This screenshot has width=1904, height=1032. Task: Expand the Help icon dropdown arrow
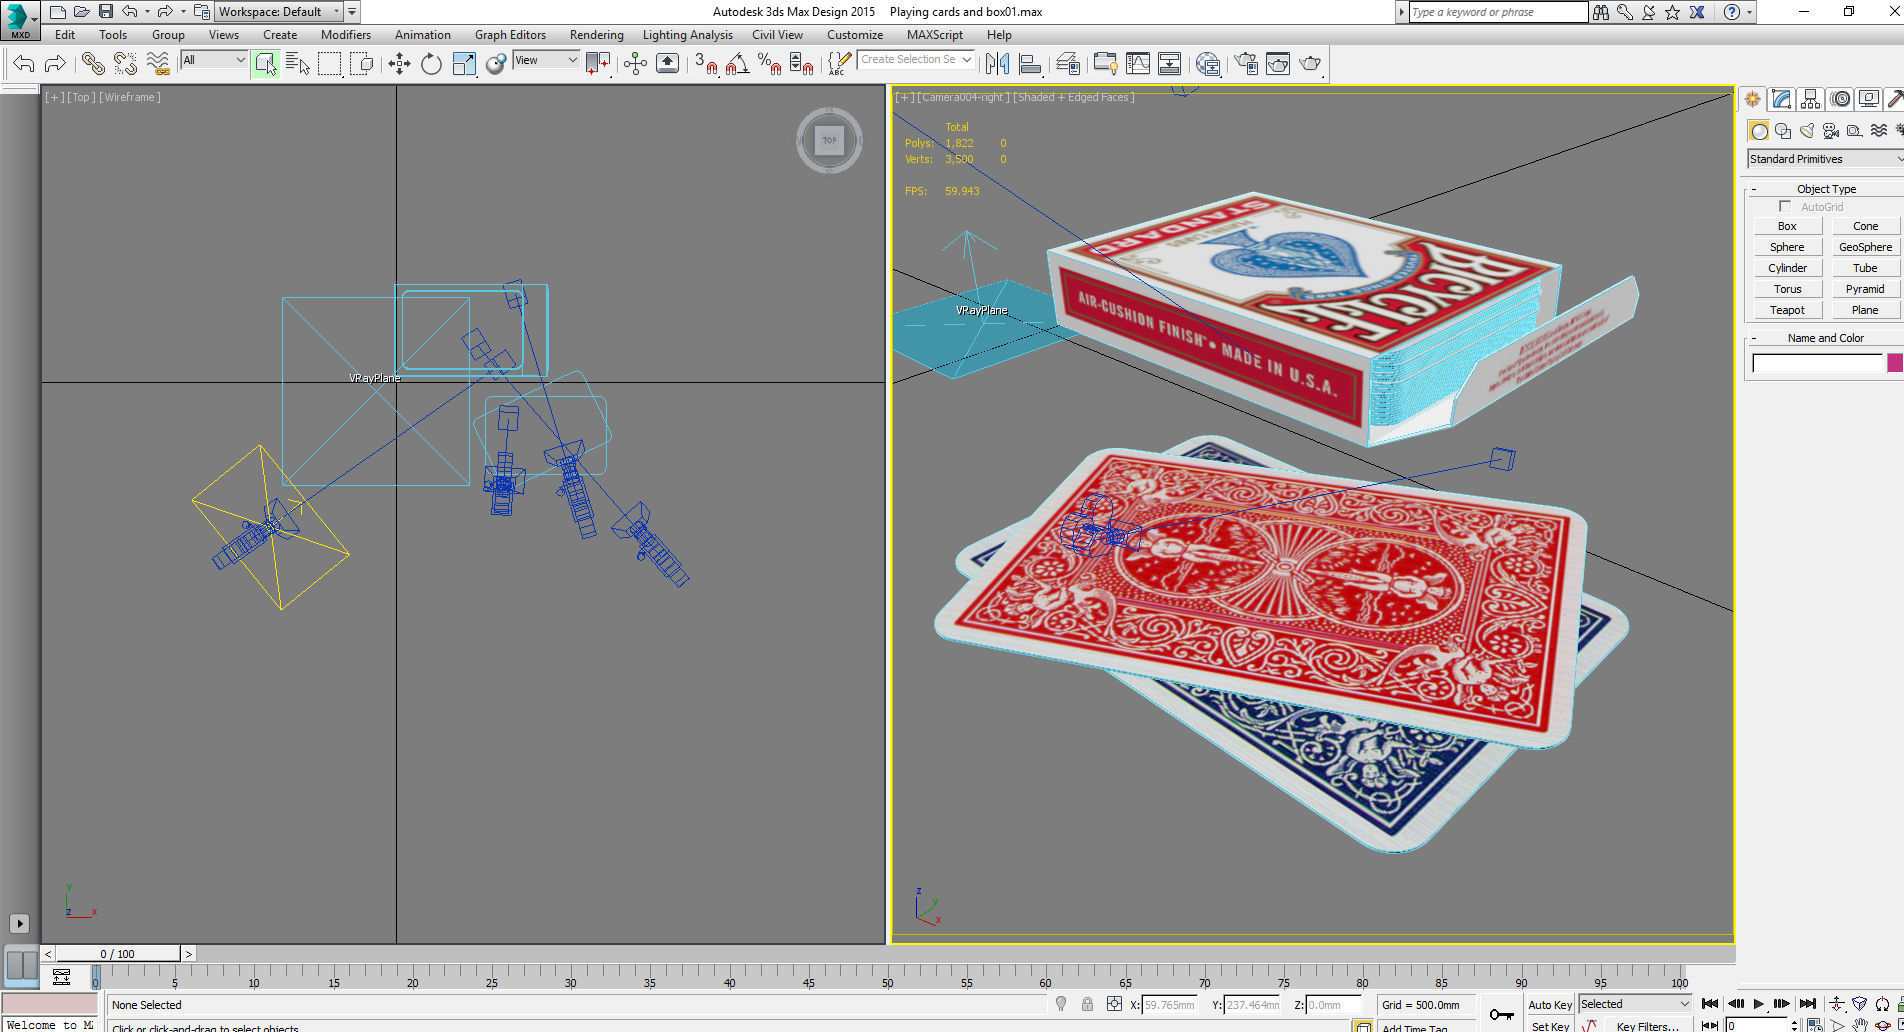coord(1749,12)
